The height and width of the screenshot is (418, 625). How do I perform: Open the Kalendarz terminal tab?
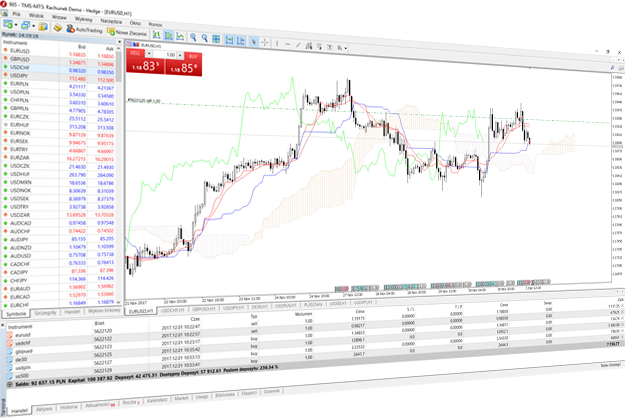point(157,400)
